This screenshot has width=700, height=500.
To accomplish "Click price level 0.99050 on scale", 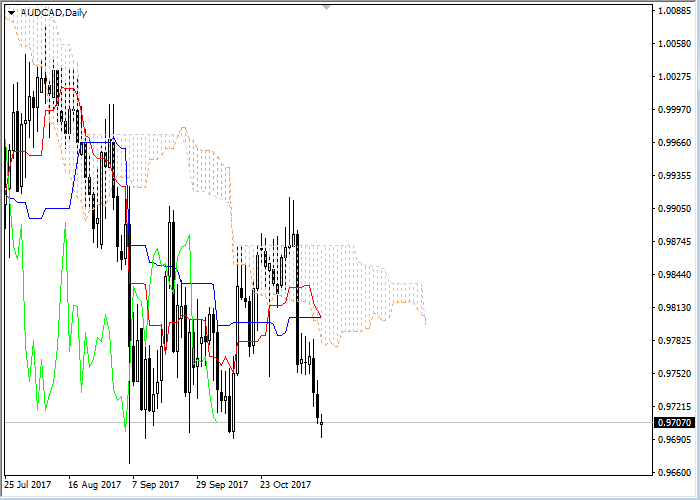I will (x=675, y=209).
